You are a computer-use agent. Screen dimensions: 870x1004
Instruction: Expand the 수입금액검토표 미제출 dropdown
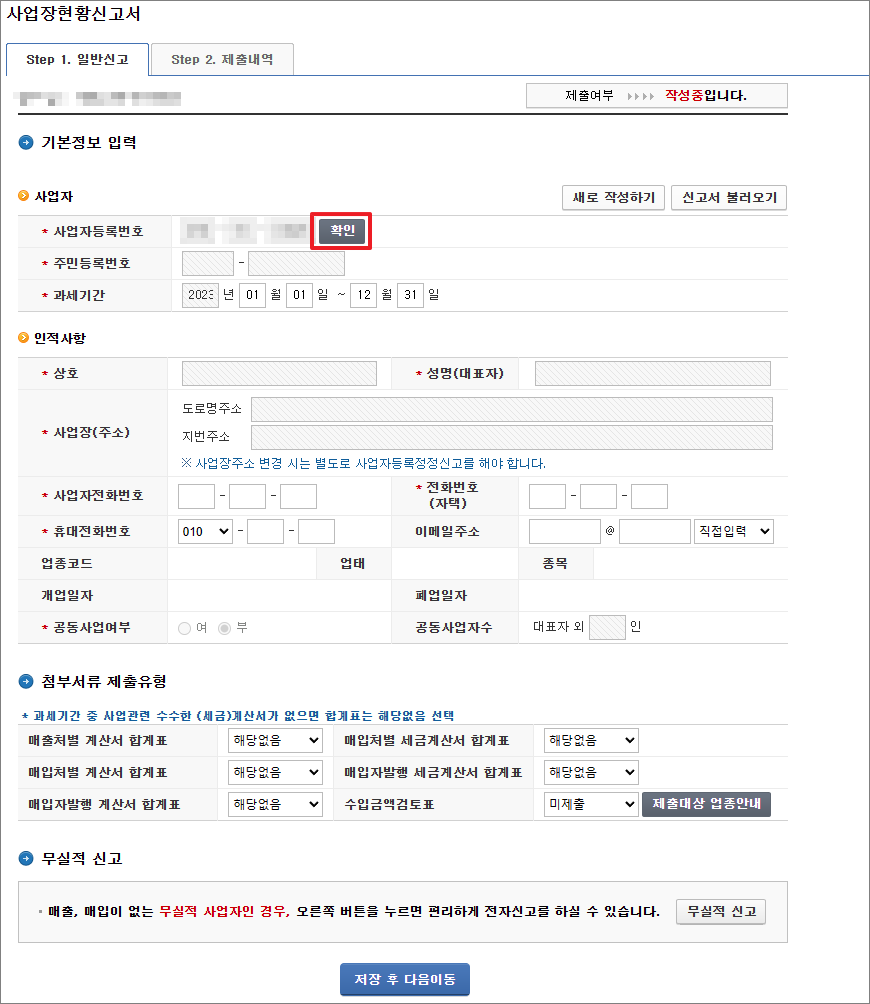point(591,804)
